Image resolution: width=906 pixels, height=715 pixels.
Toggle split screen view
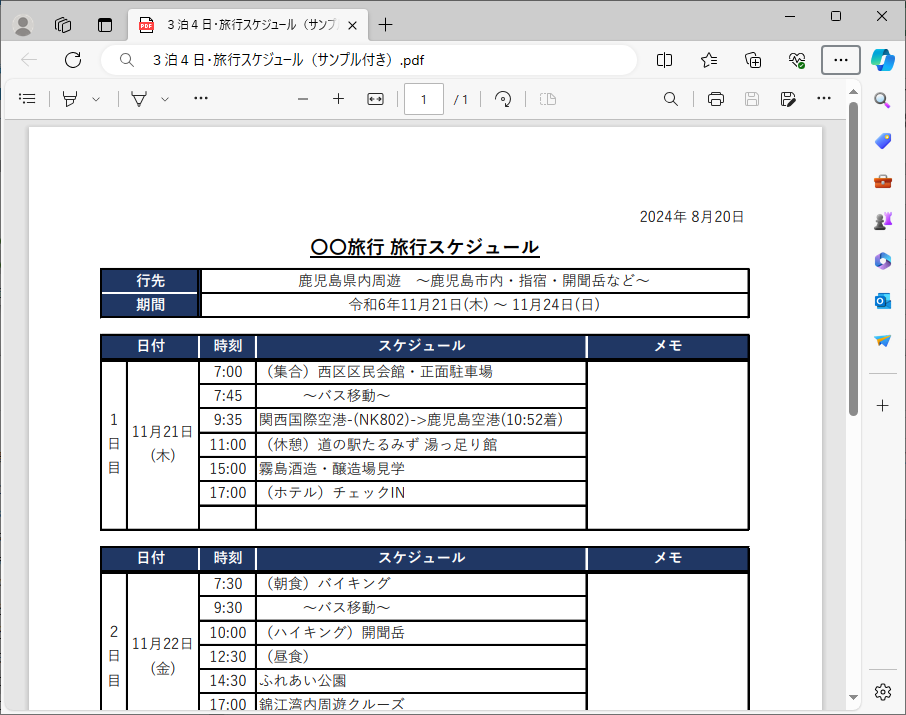click(664, 60)
